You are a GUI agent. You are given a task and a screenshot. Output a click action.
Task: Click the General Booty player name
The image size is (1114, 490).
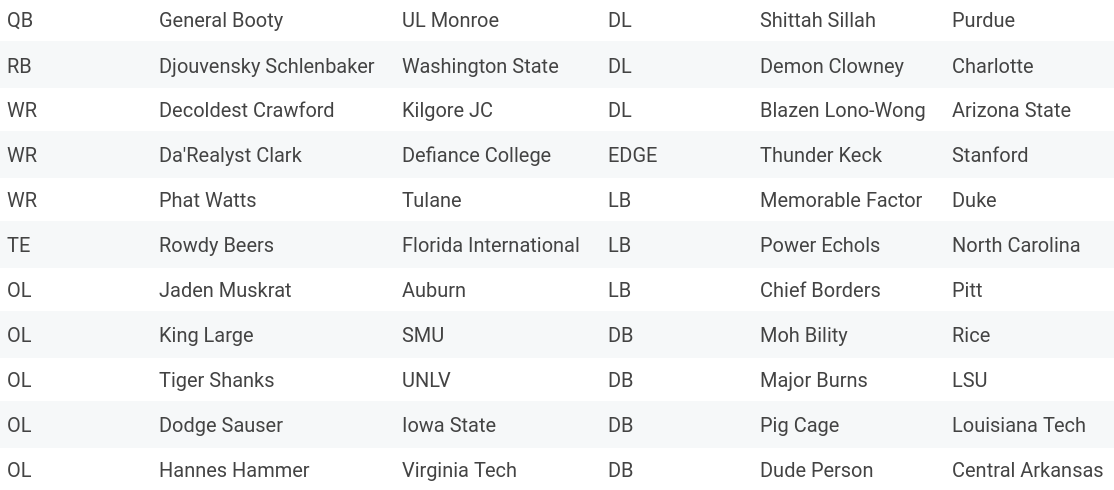point(221,20)
